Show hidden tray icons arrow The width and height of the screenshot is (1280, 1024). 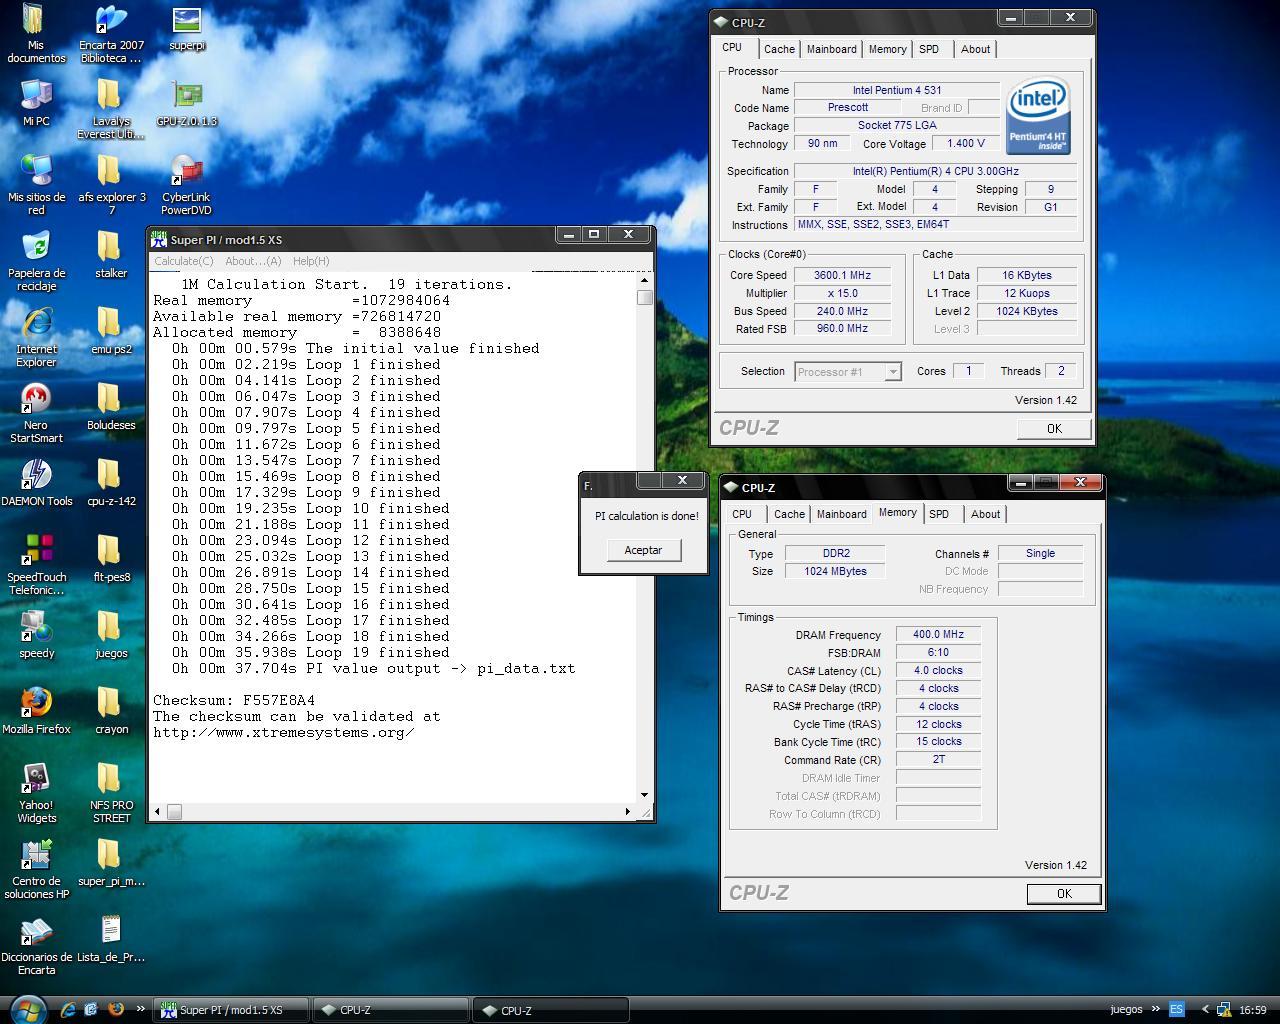[x=1204, y=1010]
